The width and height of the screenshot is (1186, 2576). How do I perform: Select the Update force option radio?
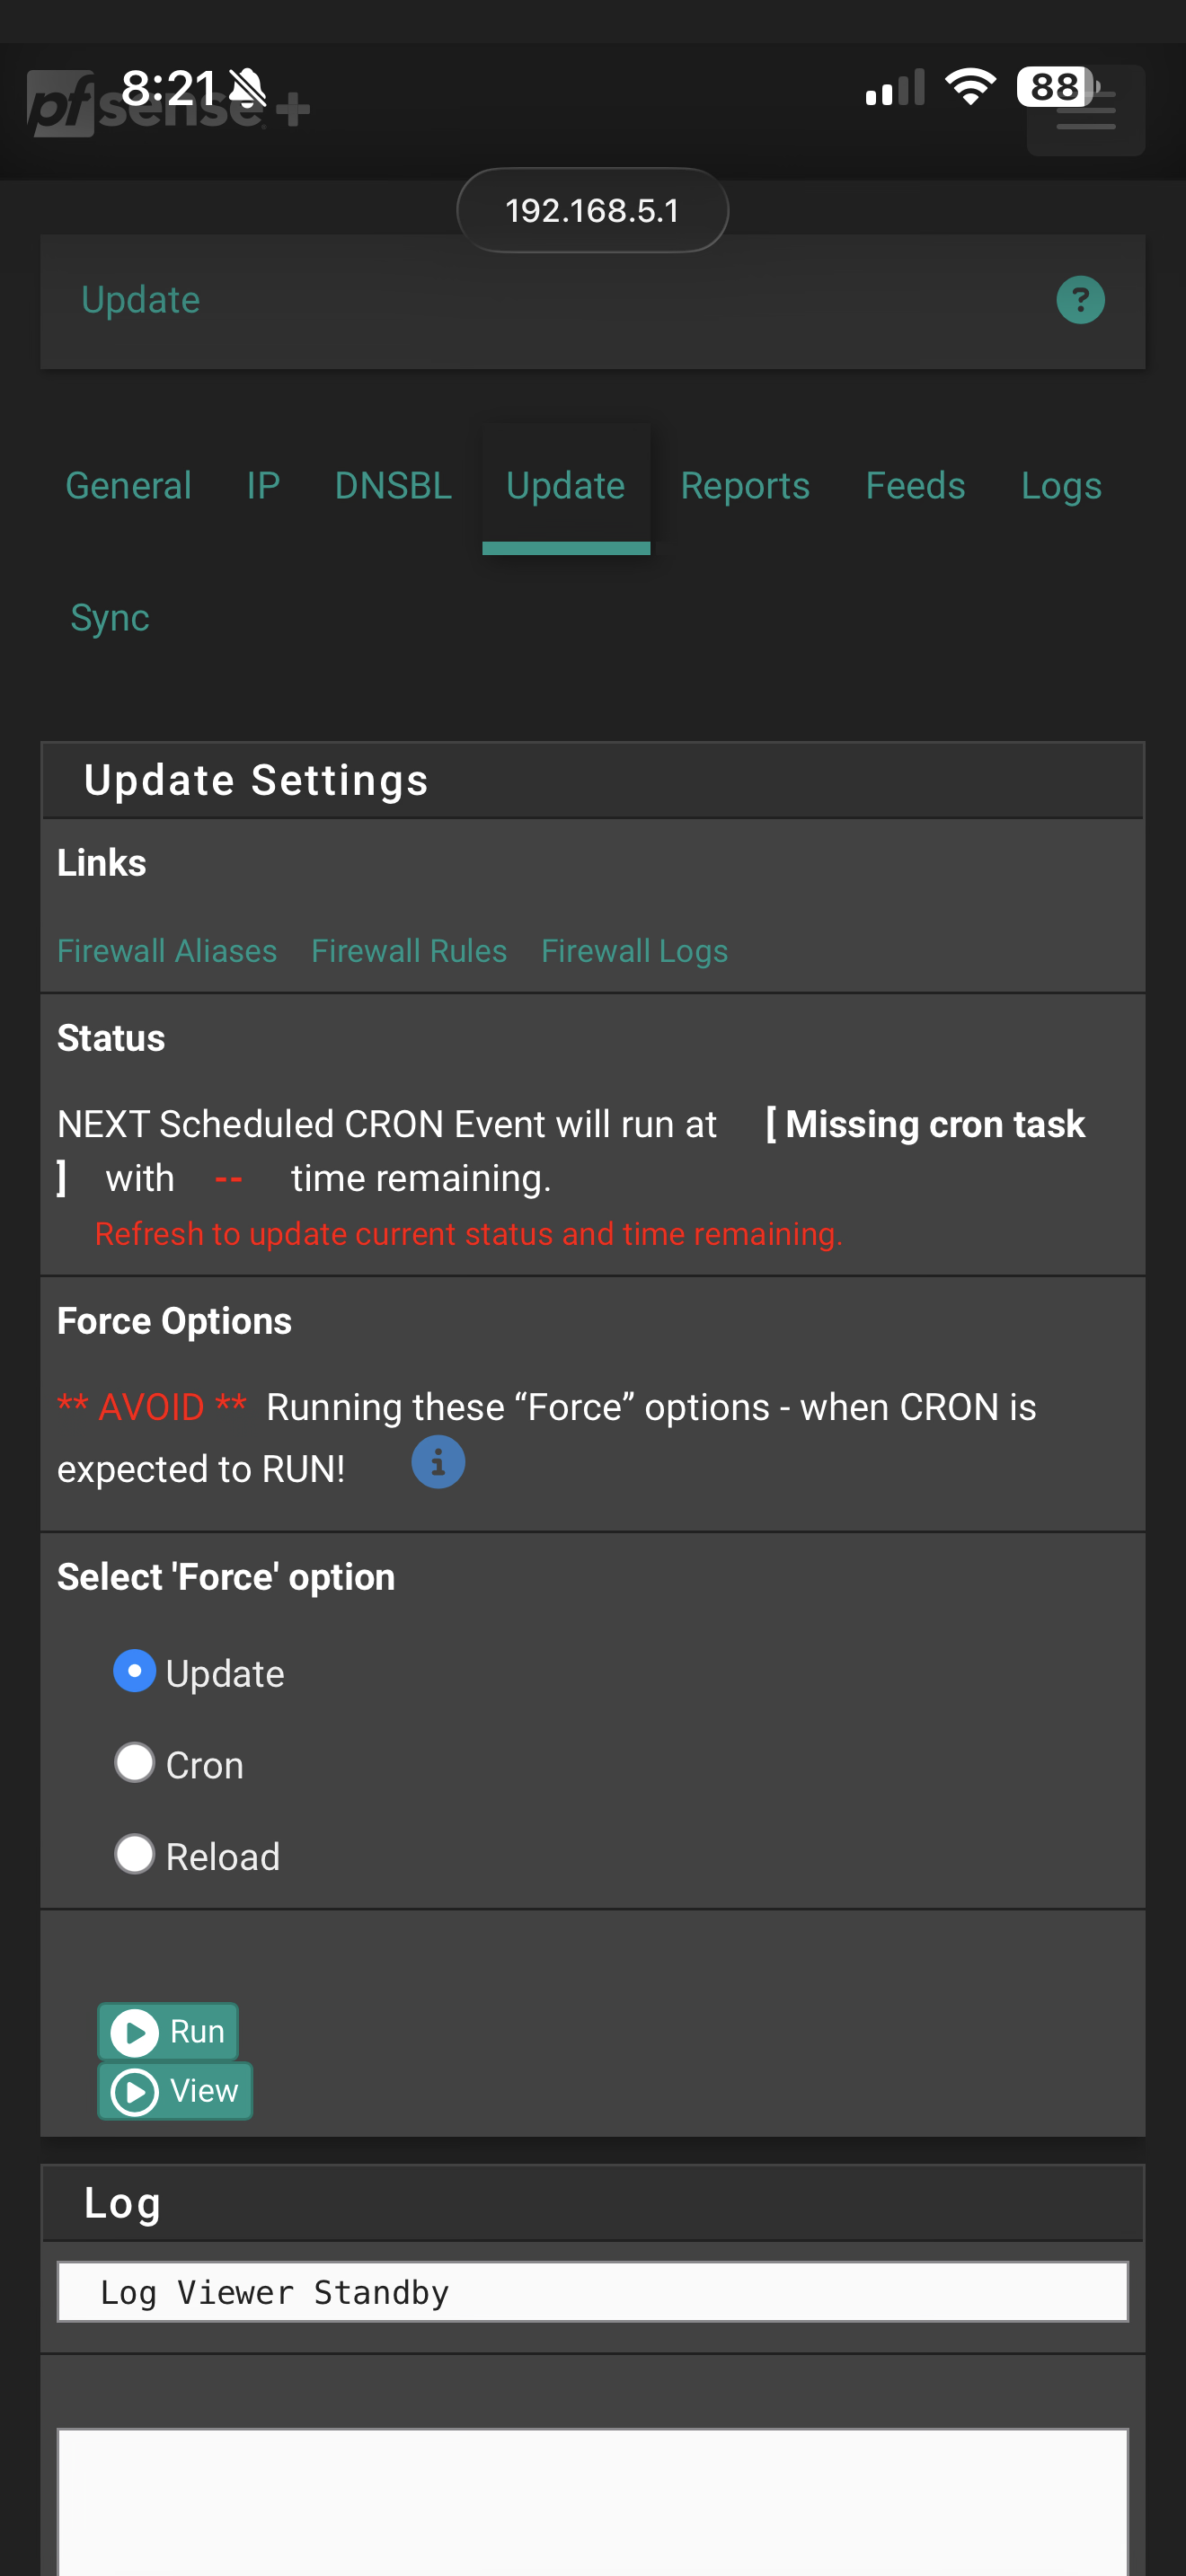click(x=135, y=1671)
